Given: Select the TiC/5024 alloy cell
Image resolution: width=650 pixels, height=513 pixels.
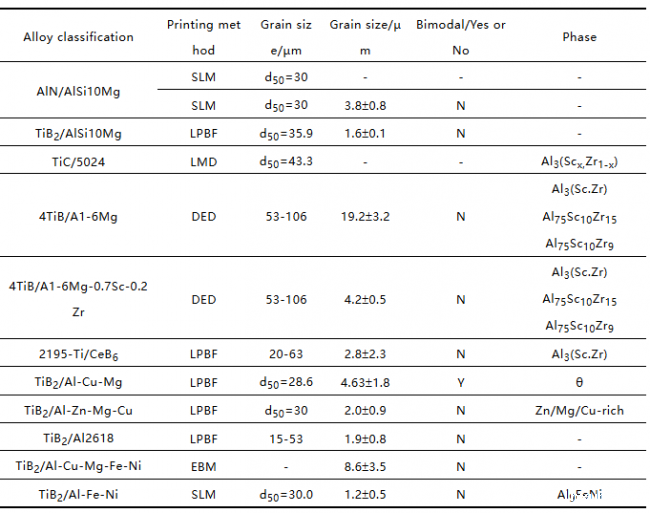Looking at the screenshot, I should point(78,162).
